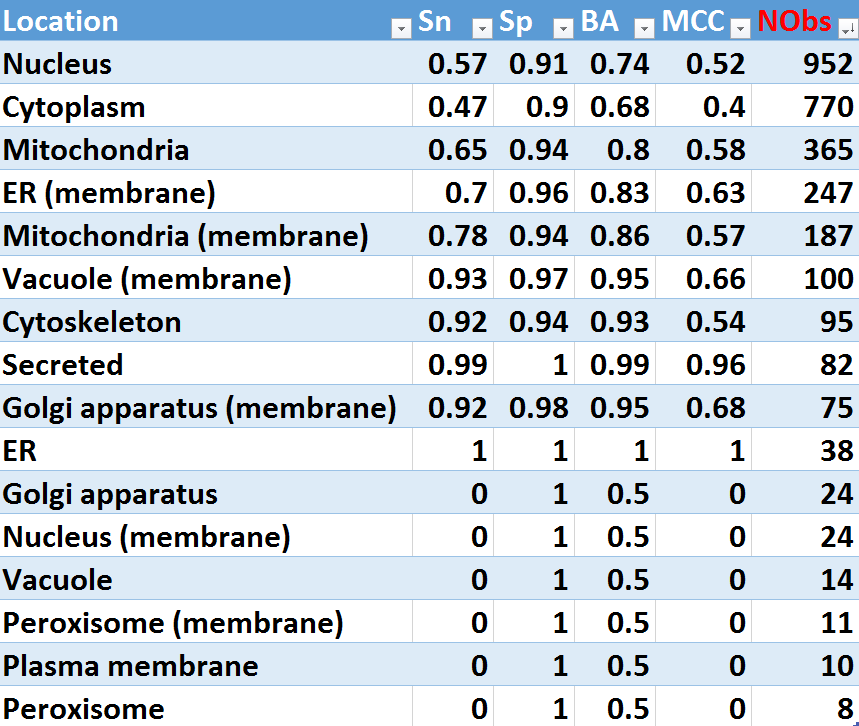Image resolution: width=859 pixels, height=726 pixels.
Task: Click the MCC value 0.96 cell
Action: [x=716, y=365]
